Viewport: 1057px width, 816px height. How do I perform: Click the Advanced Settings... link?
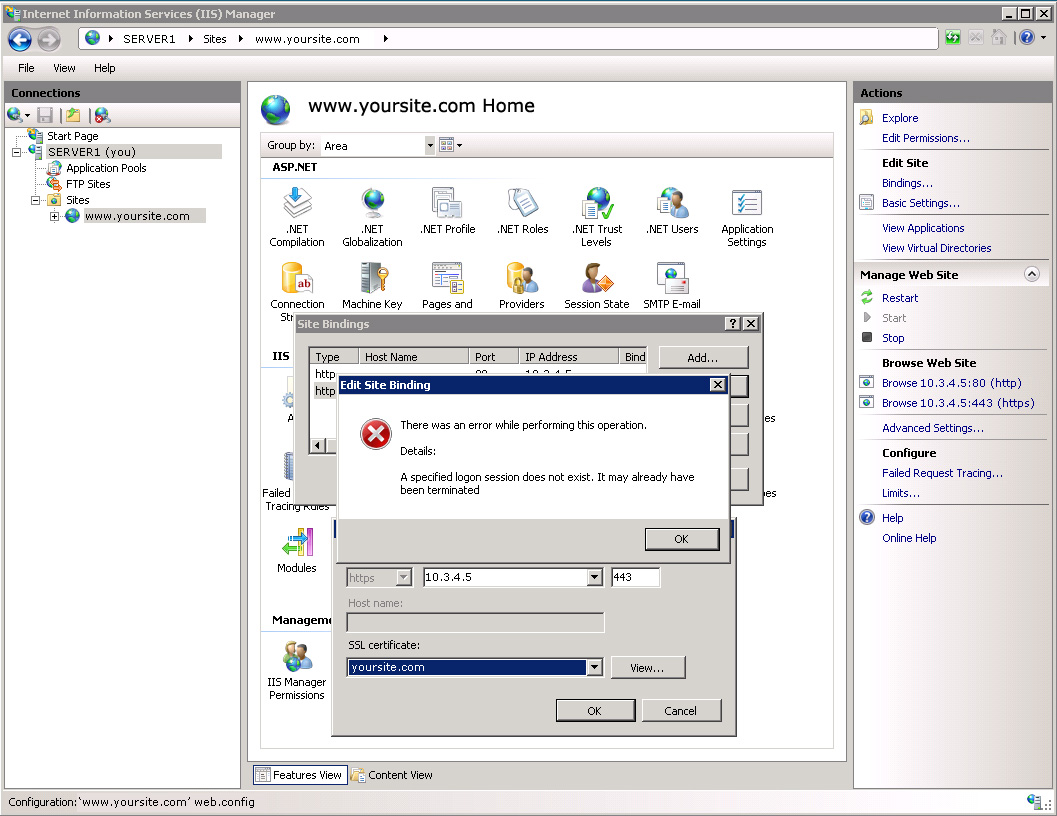tap(933, 428)
